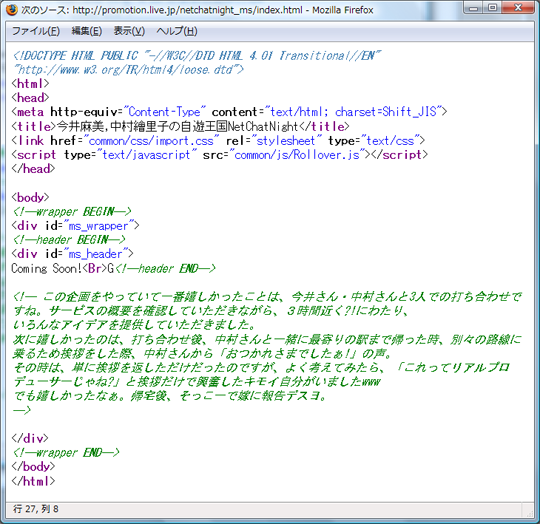
Task: Click the closing </head> tag
Action: click(x=33, y=169)
